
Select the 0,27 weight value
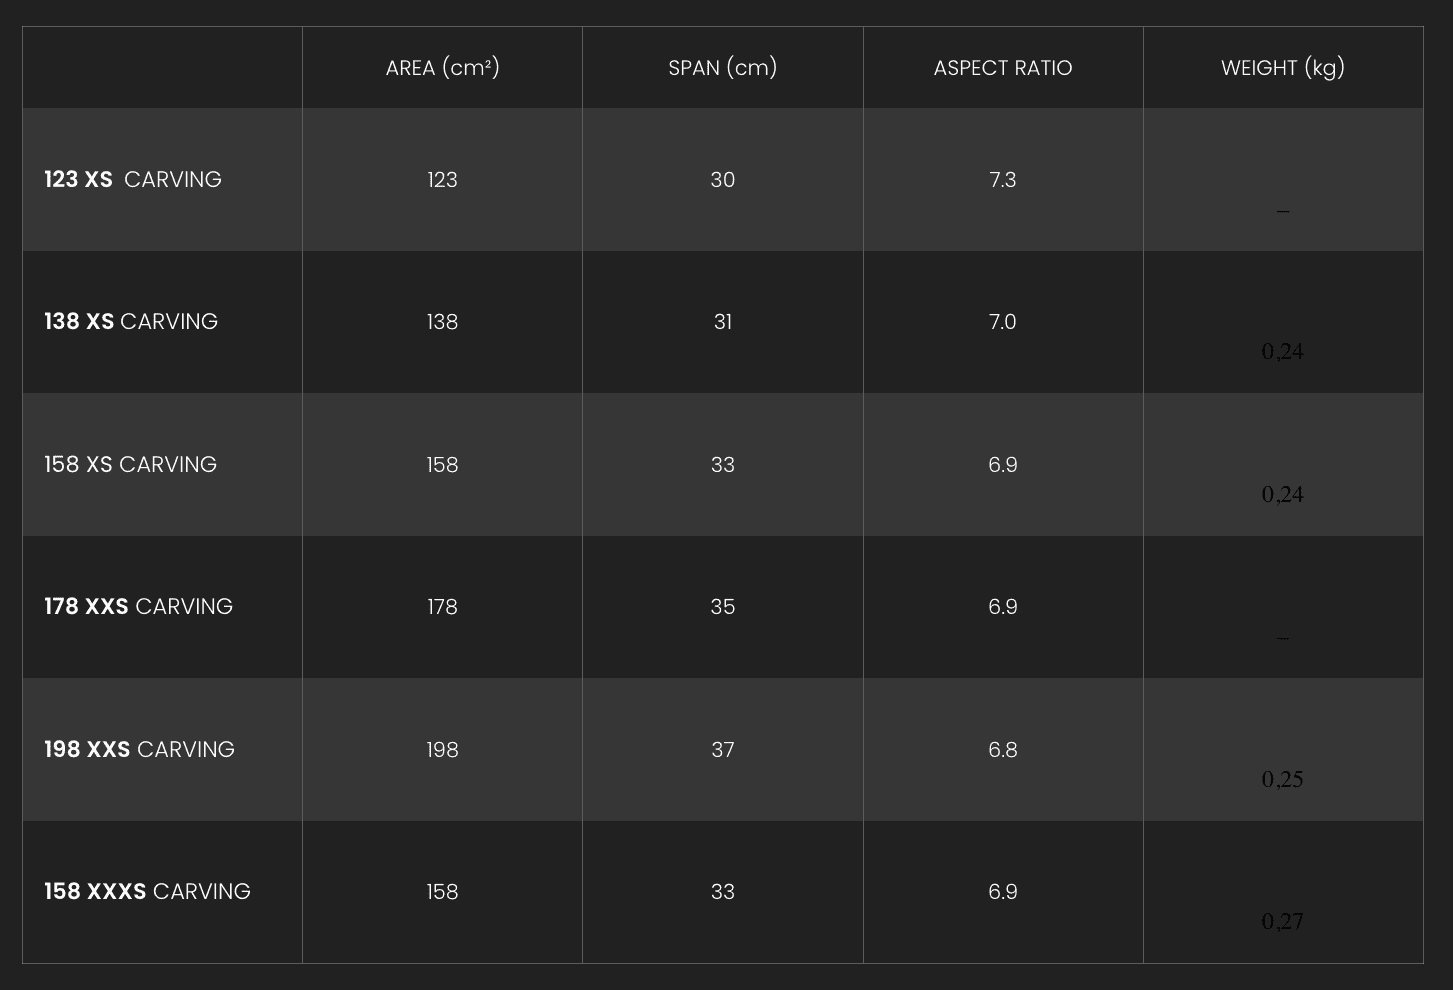(x=1283, y=922)
